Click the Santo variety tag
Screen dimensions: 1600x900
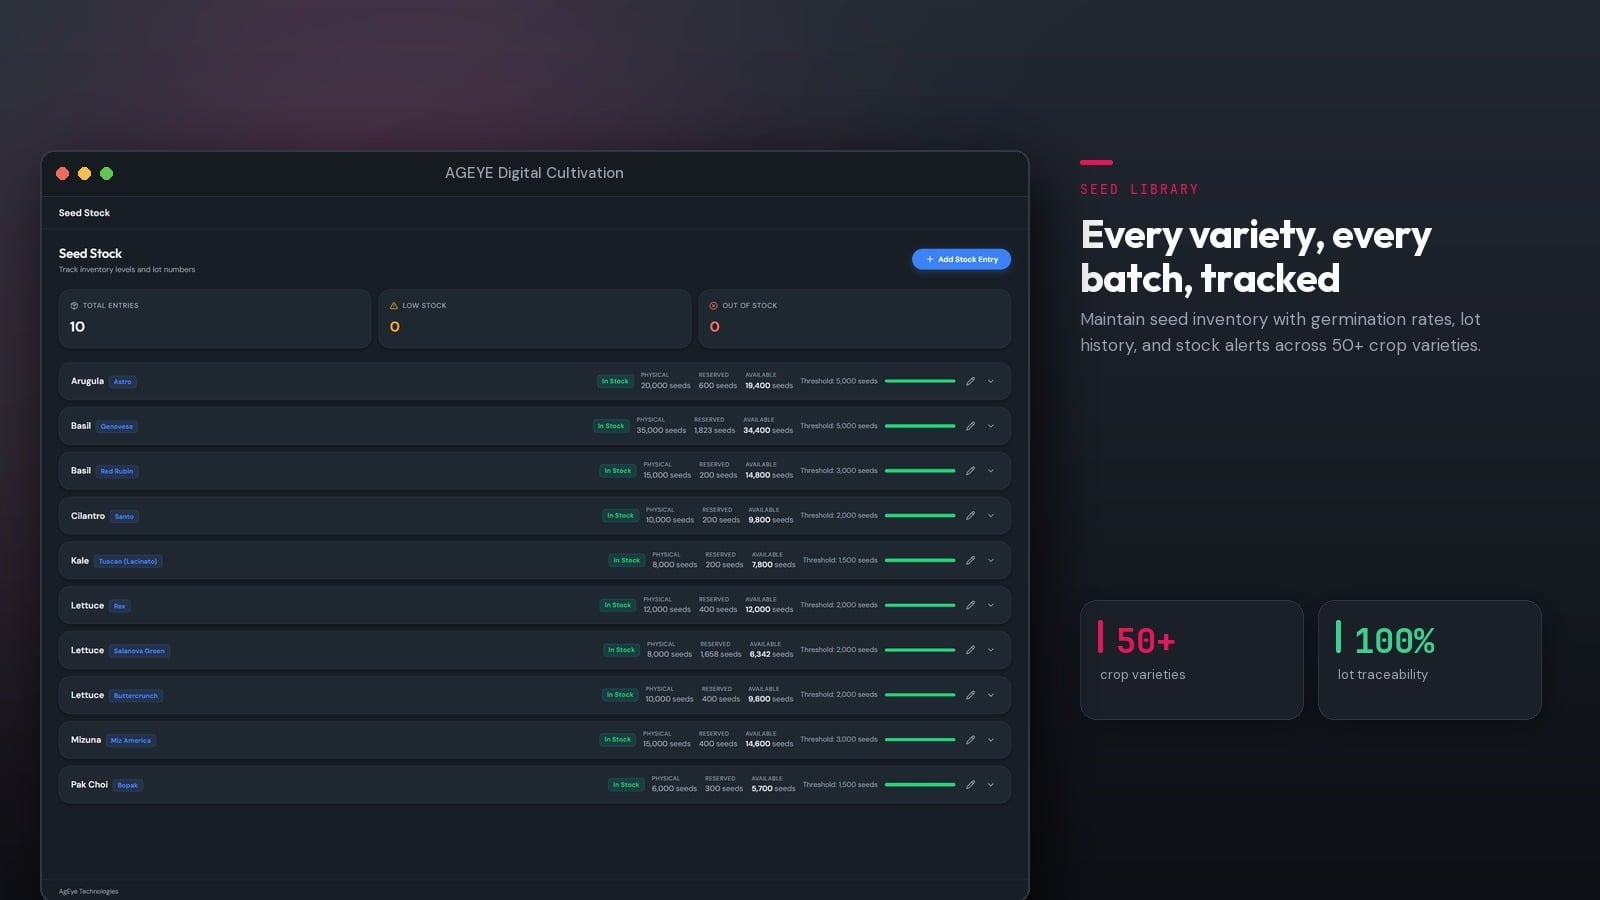[x=124, y=517]
